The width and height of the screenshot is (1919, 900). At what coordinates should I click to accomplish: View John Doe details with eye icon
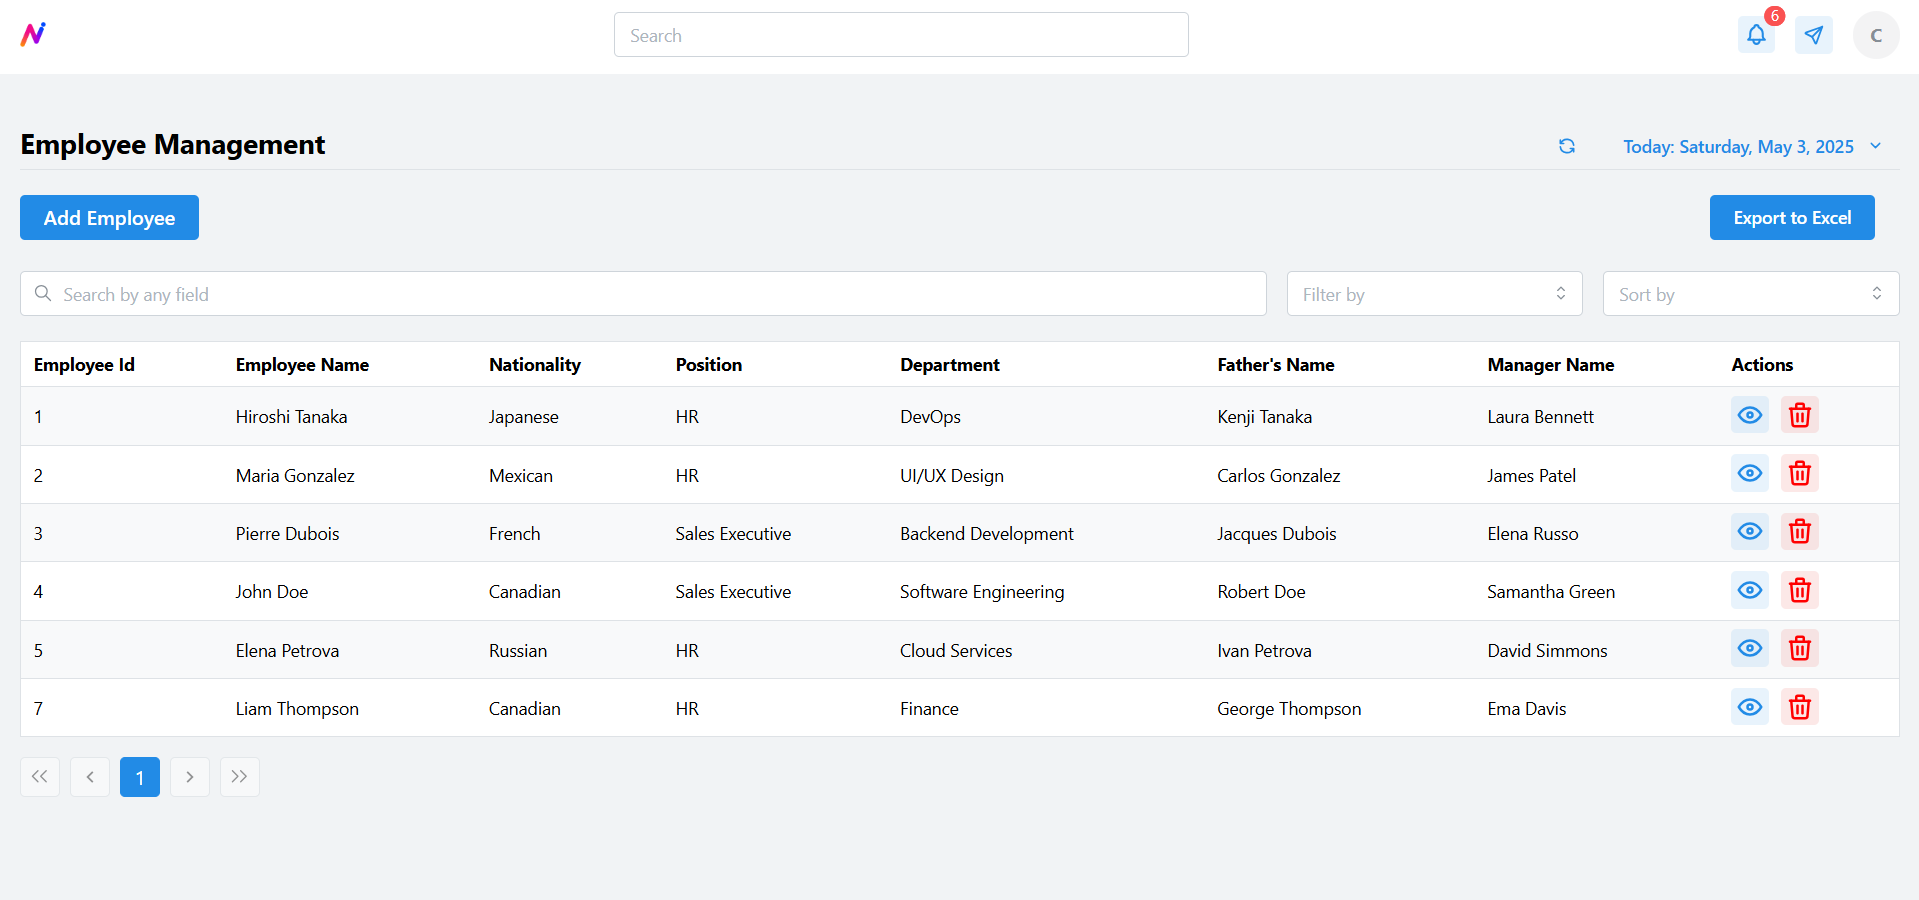[x=1749, y=590]
